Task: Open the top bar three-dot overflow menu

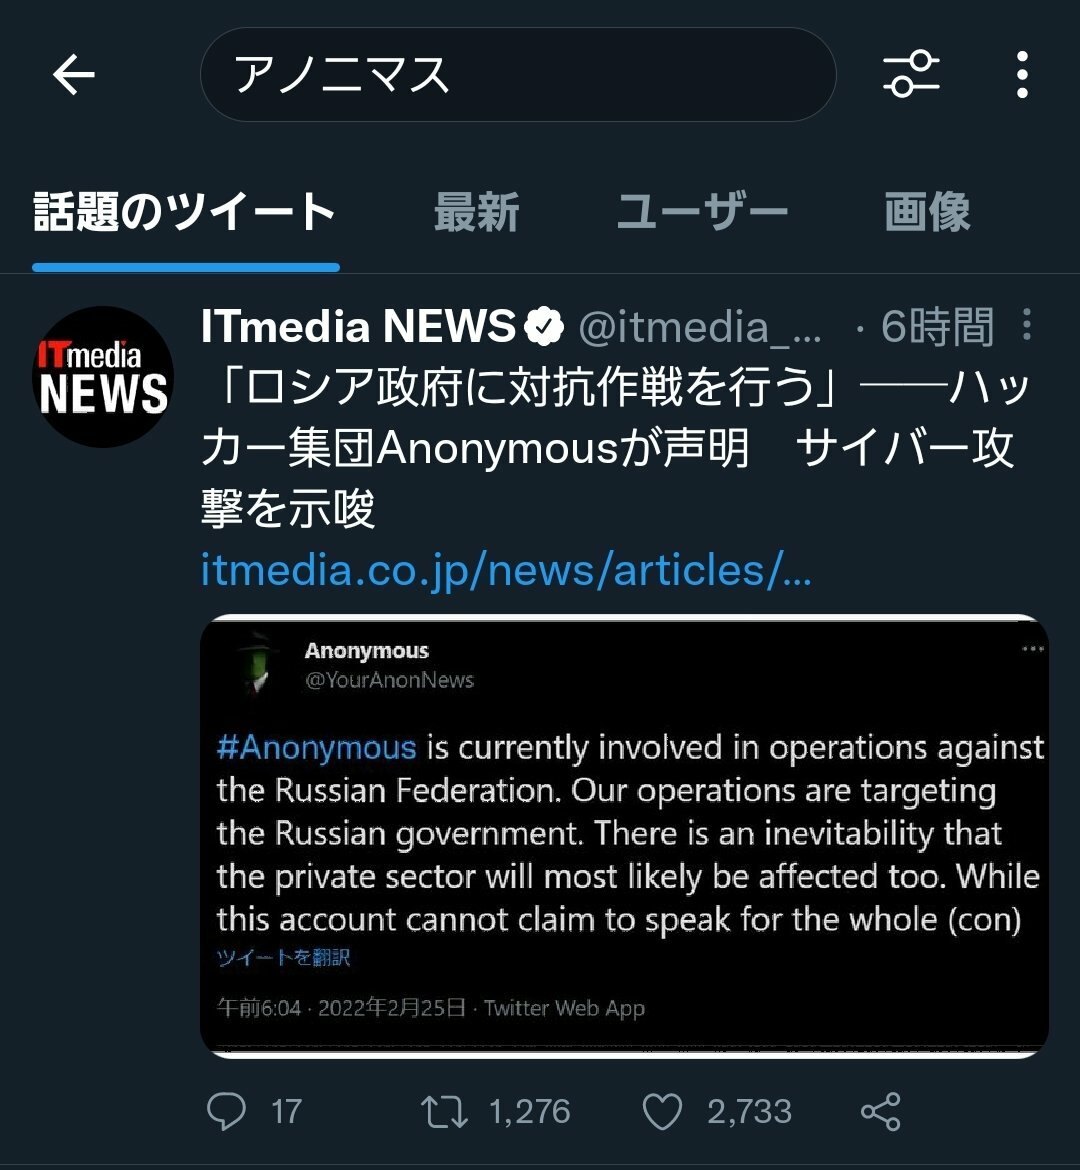Action: [x=1023, y=75]
